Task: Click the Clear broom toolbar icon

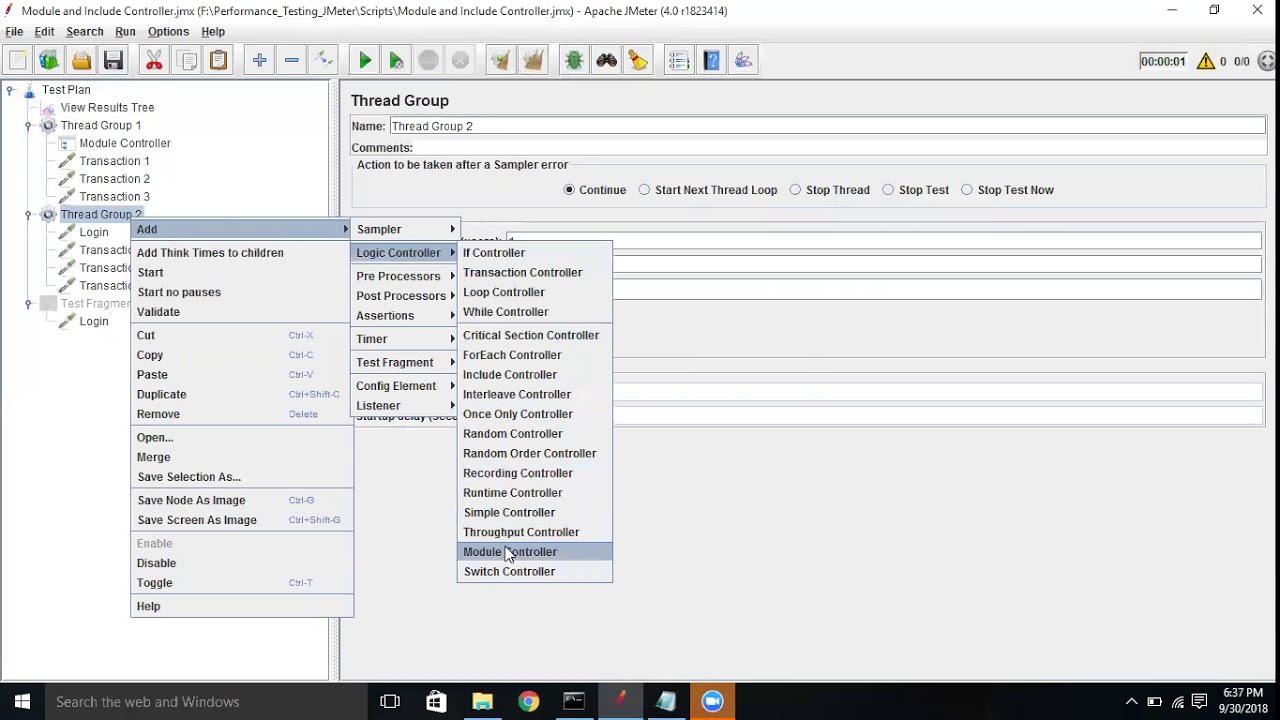Action: pos(501,61)
